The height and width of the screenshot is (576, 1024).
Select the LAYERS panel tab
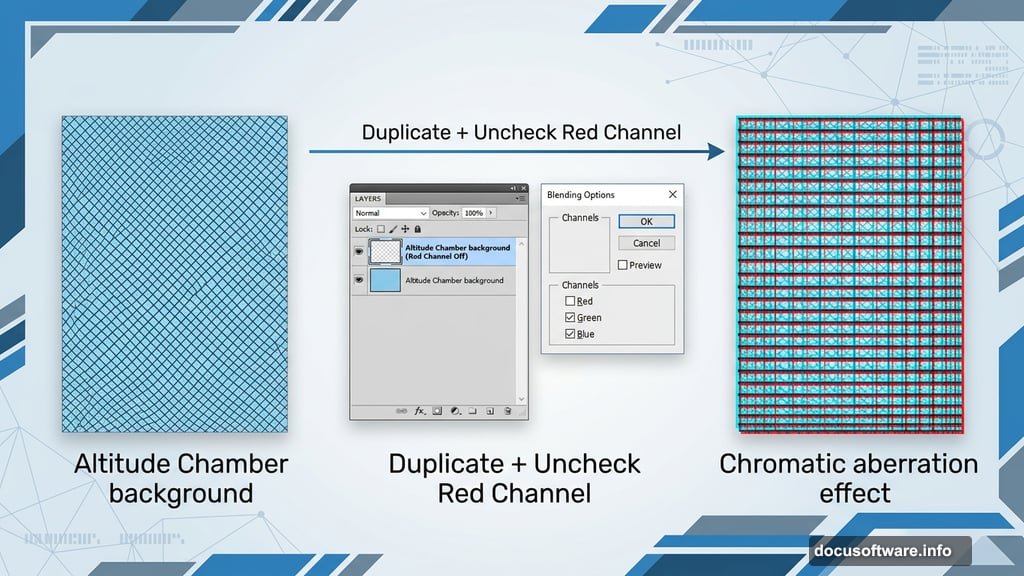pos(368,199)
